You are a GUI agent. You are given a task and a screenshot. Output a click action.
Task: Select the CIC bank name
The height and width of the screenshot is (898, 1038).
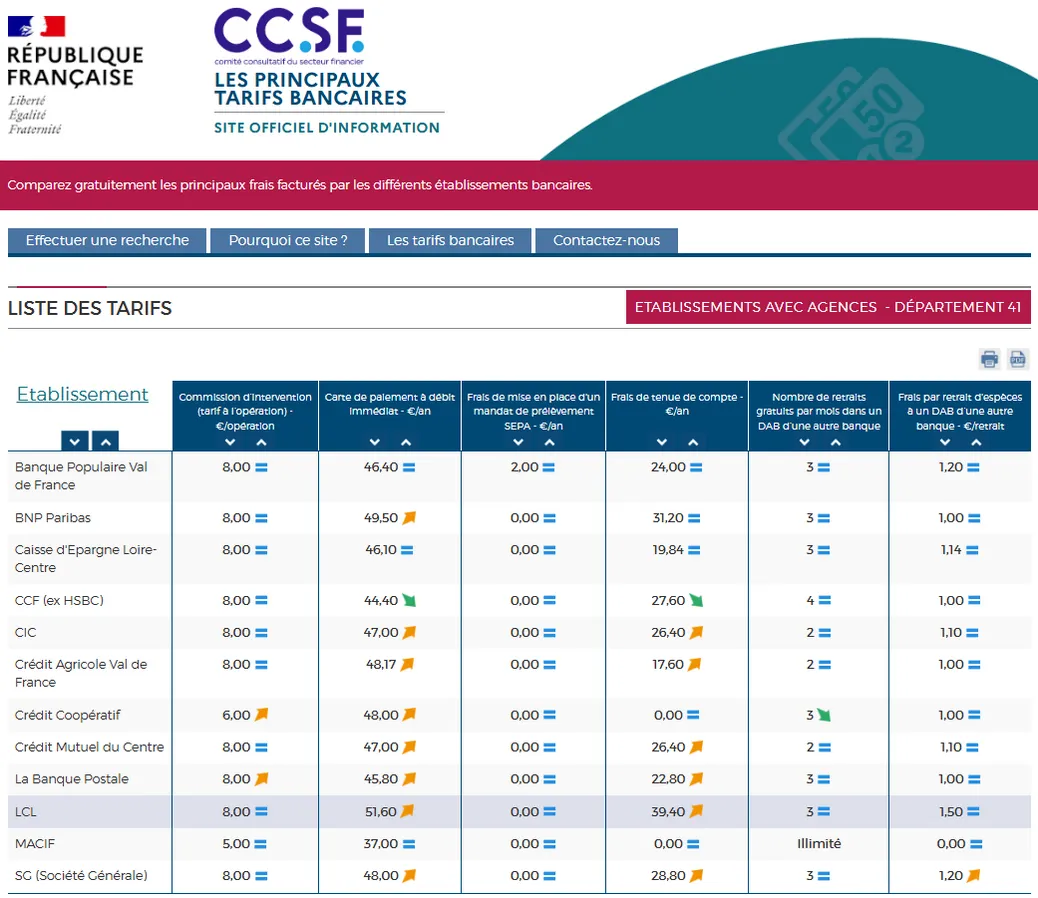pyautogui.click(x=25, y=633)
